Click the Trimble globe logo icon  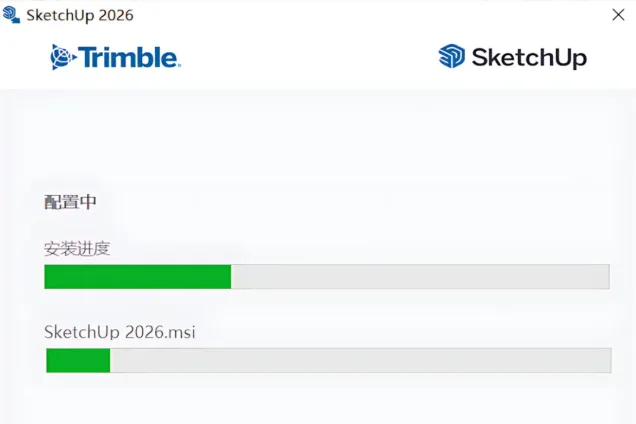tap(62, 57)
